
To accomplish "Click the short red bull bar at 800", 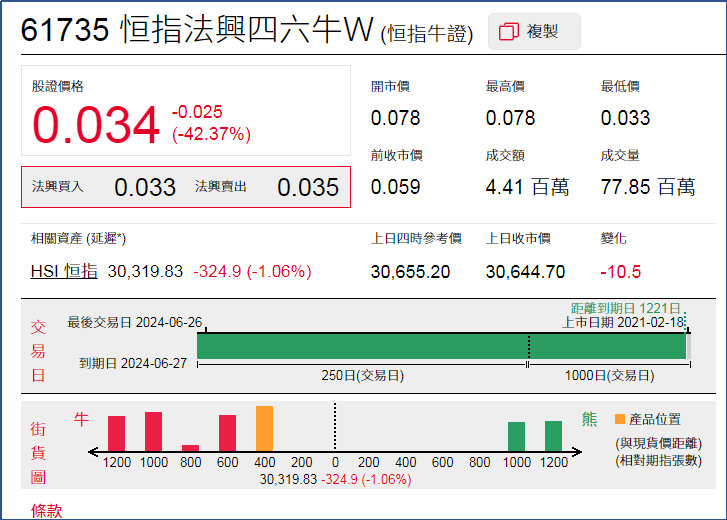I will pyautogui.click(x=191, y=448).
